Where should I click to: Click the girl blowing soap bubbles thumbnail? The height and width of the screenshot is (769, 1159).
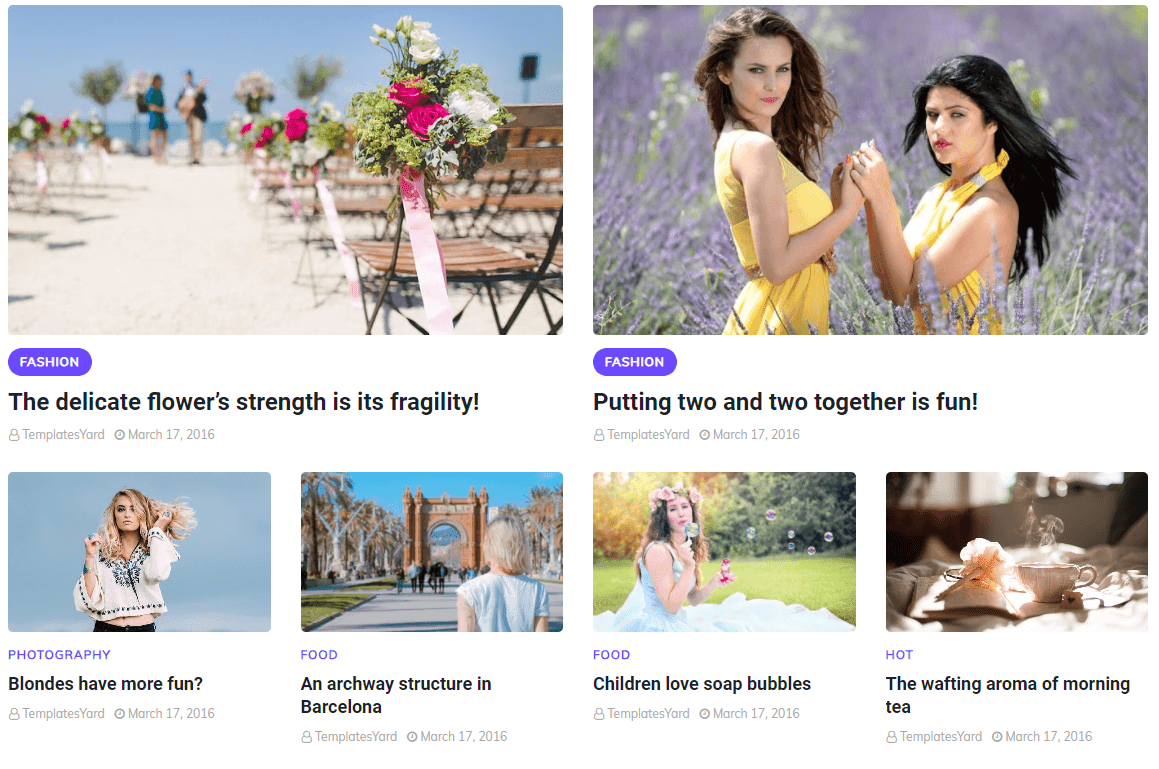pyautogui.click(x=724, y=552)
